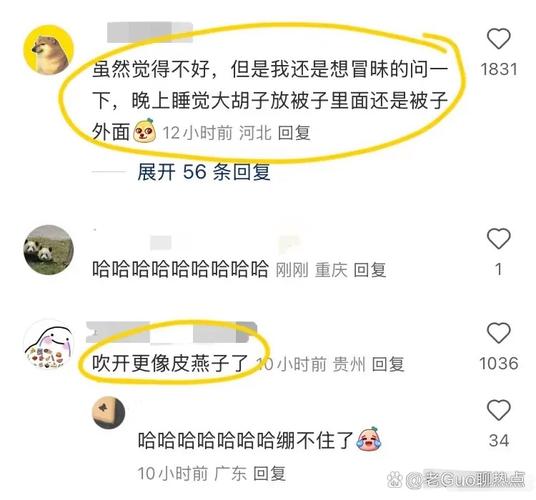The image size is (536, 500).
Task: Reply to the 重庆 comment via 回复
Action: [370, 270]
